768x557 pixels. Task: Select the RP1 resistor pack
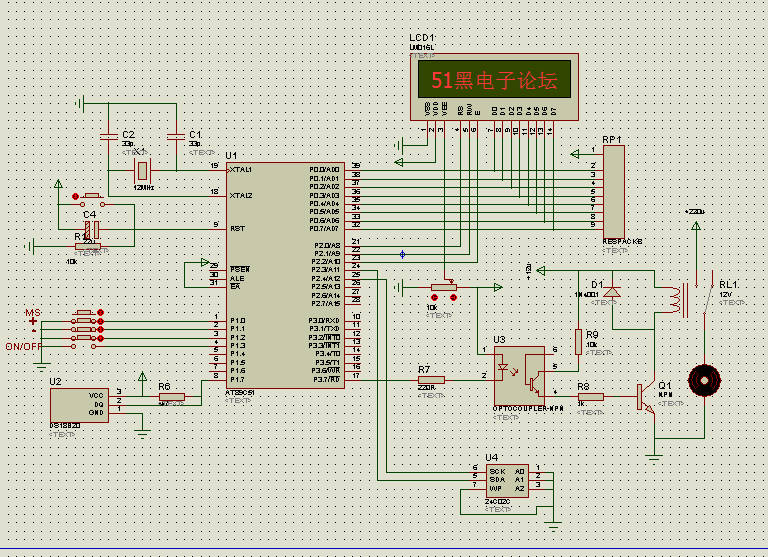(613, 190)
